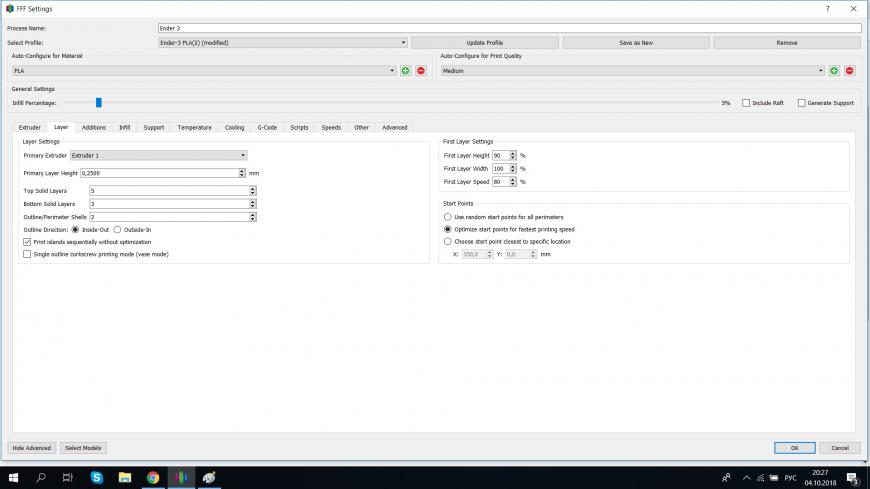Viewport: 870px width, 489px height.
Task: Click the dialog help question mark
Action: (x=827, y=9)
